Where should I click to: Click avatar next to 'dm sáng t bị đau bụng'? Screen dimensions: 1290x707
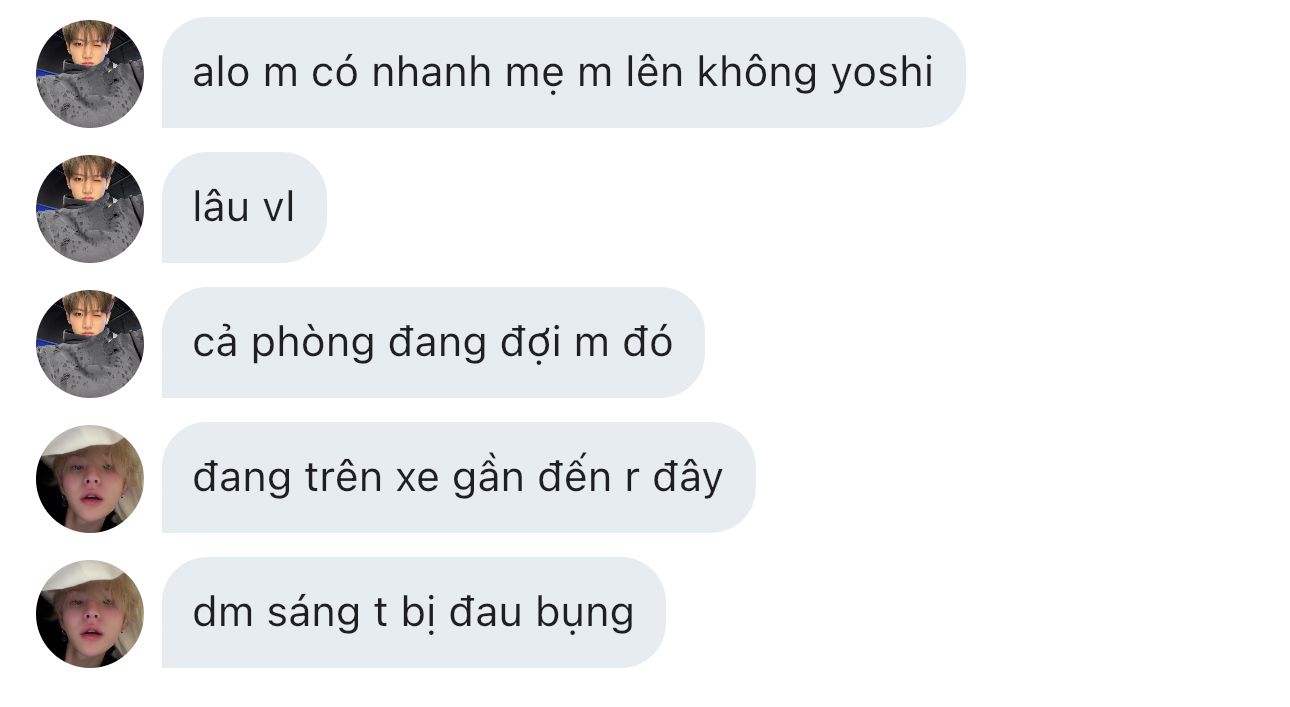90,614
